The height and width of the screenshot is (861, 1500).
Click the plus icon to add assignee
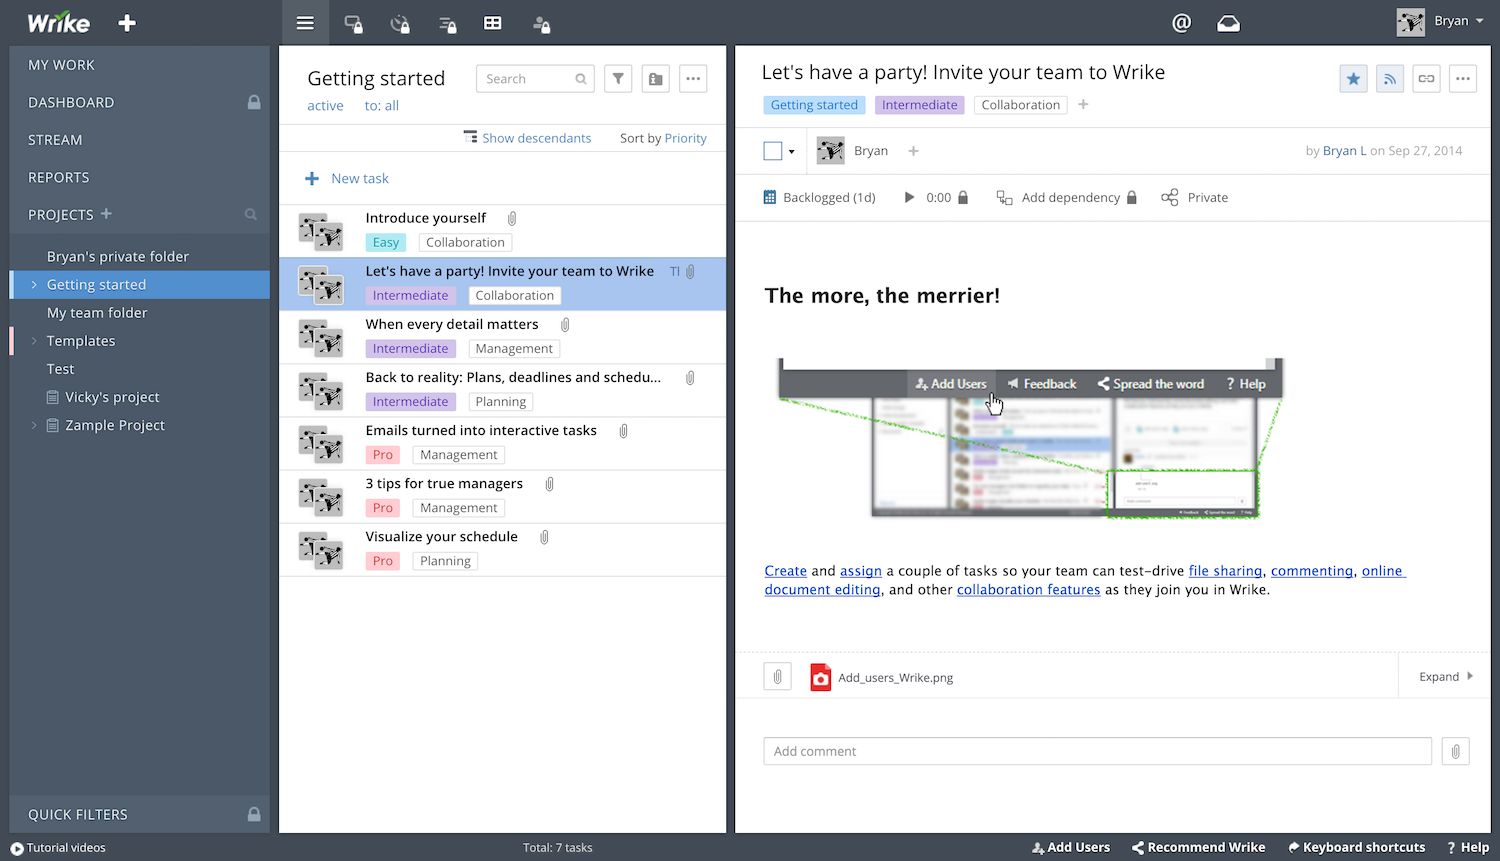pos(913,151)
